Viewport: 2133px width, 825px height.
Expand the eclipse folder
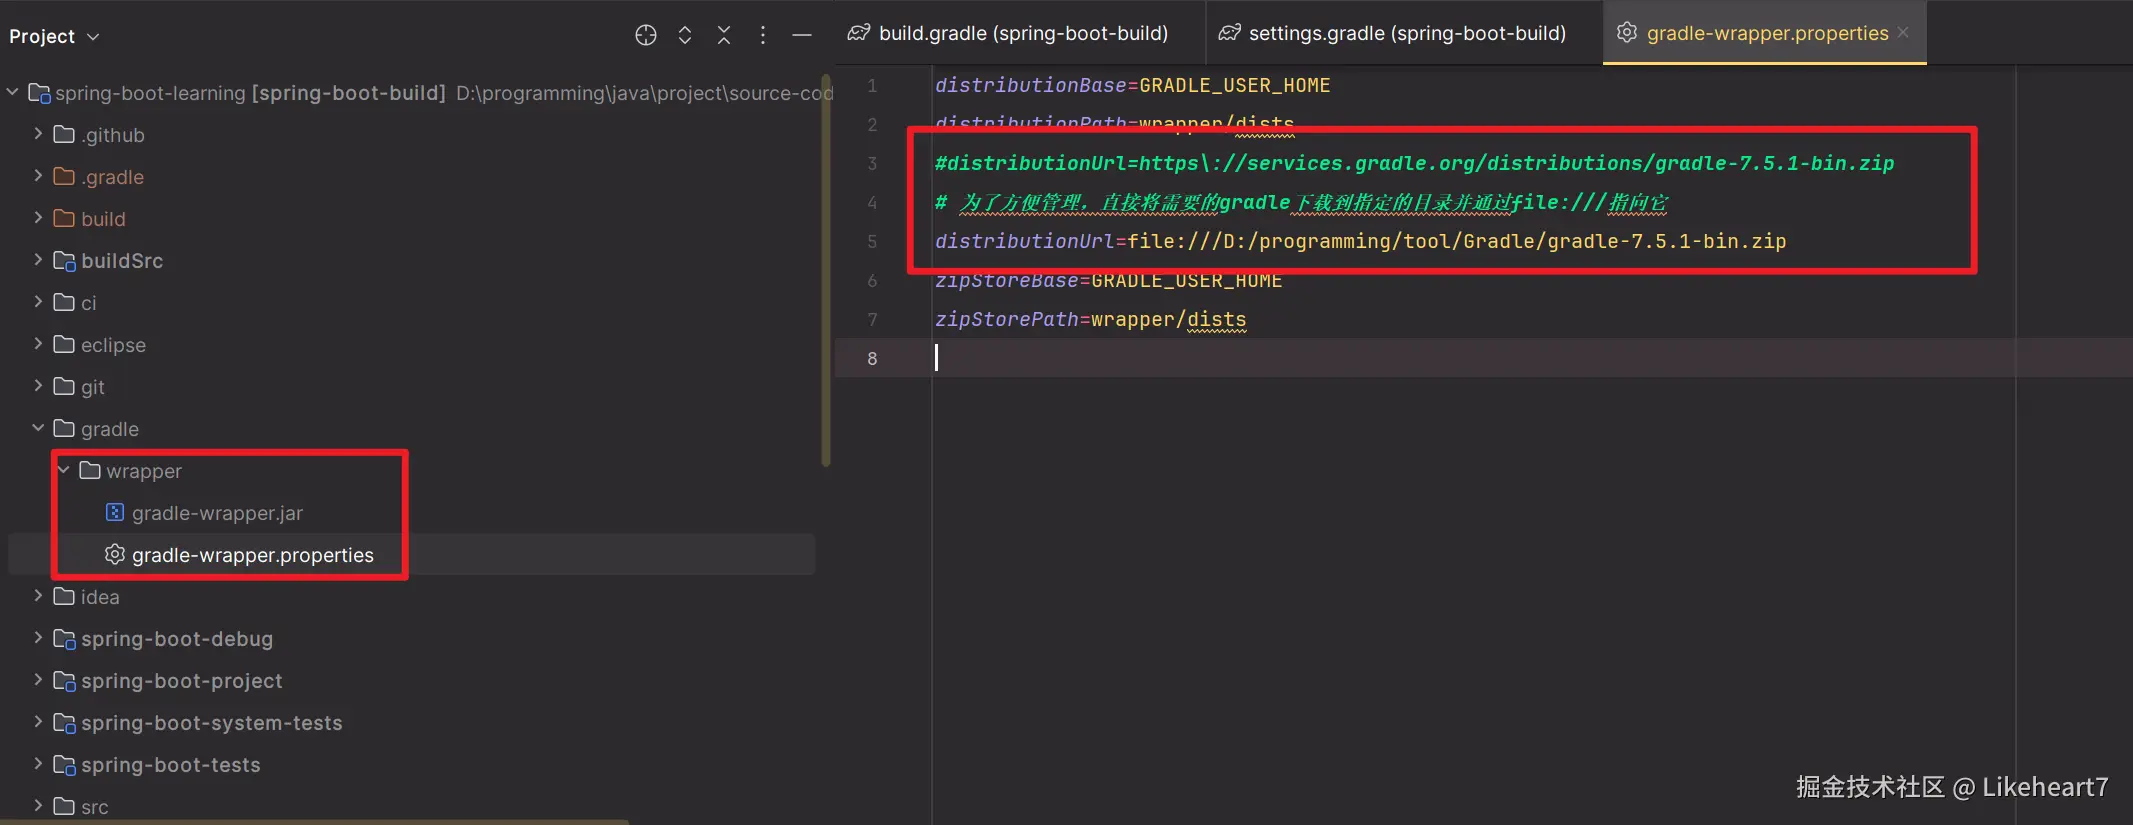38,344
